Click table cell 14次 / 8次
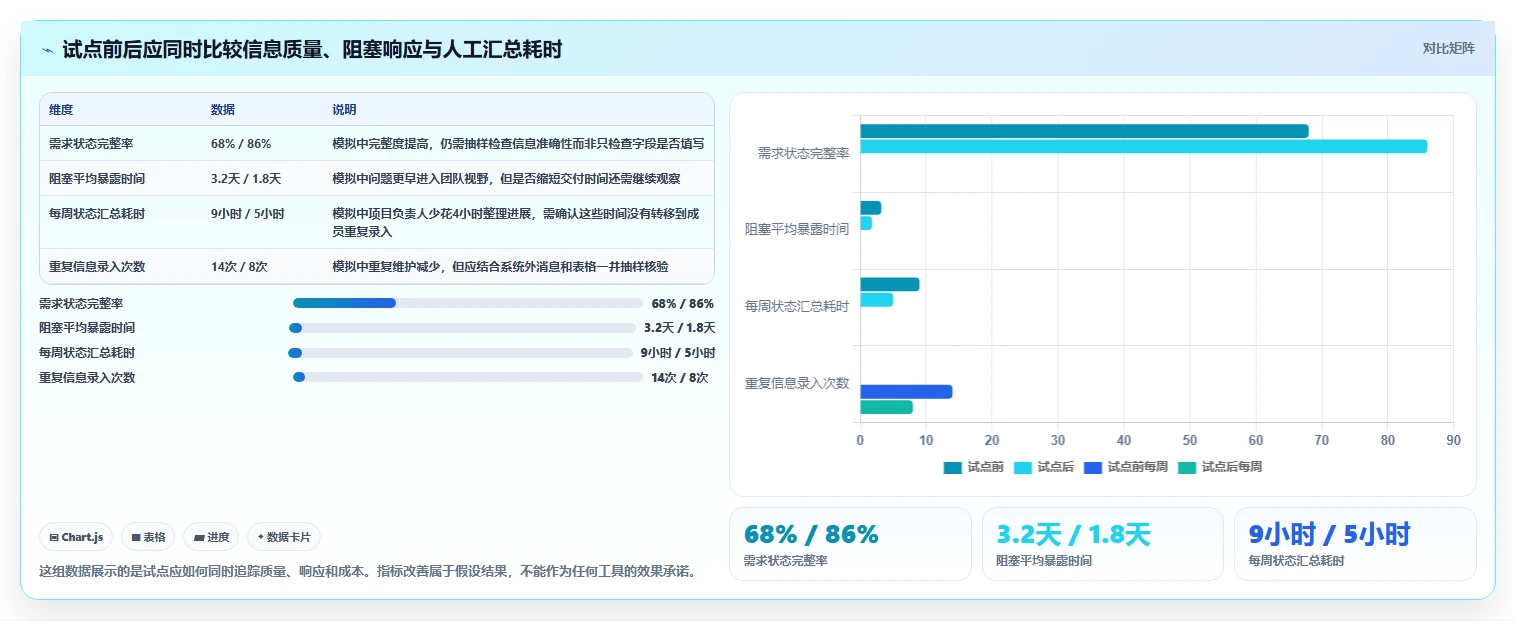Viewport: 1516px width, 621px height. click(x=239, y=267)
